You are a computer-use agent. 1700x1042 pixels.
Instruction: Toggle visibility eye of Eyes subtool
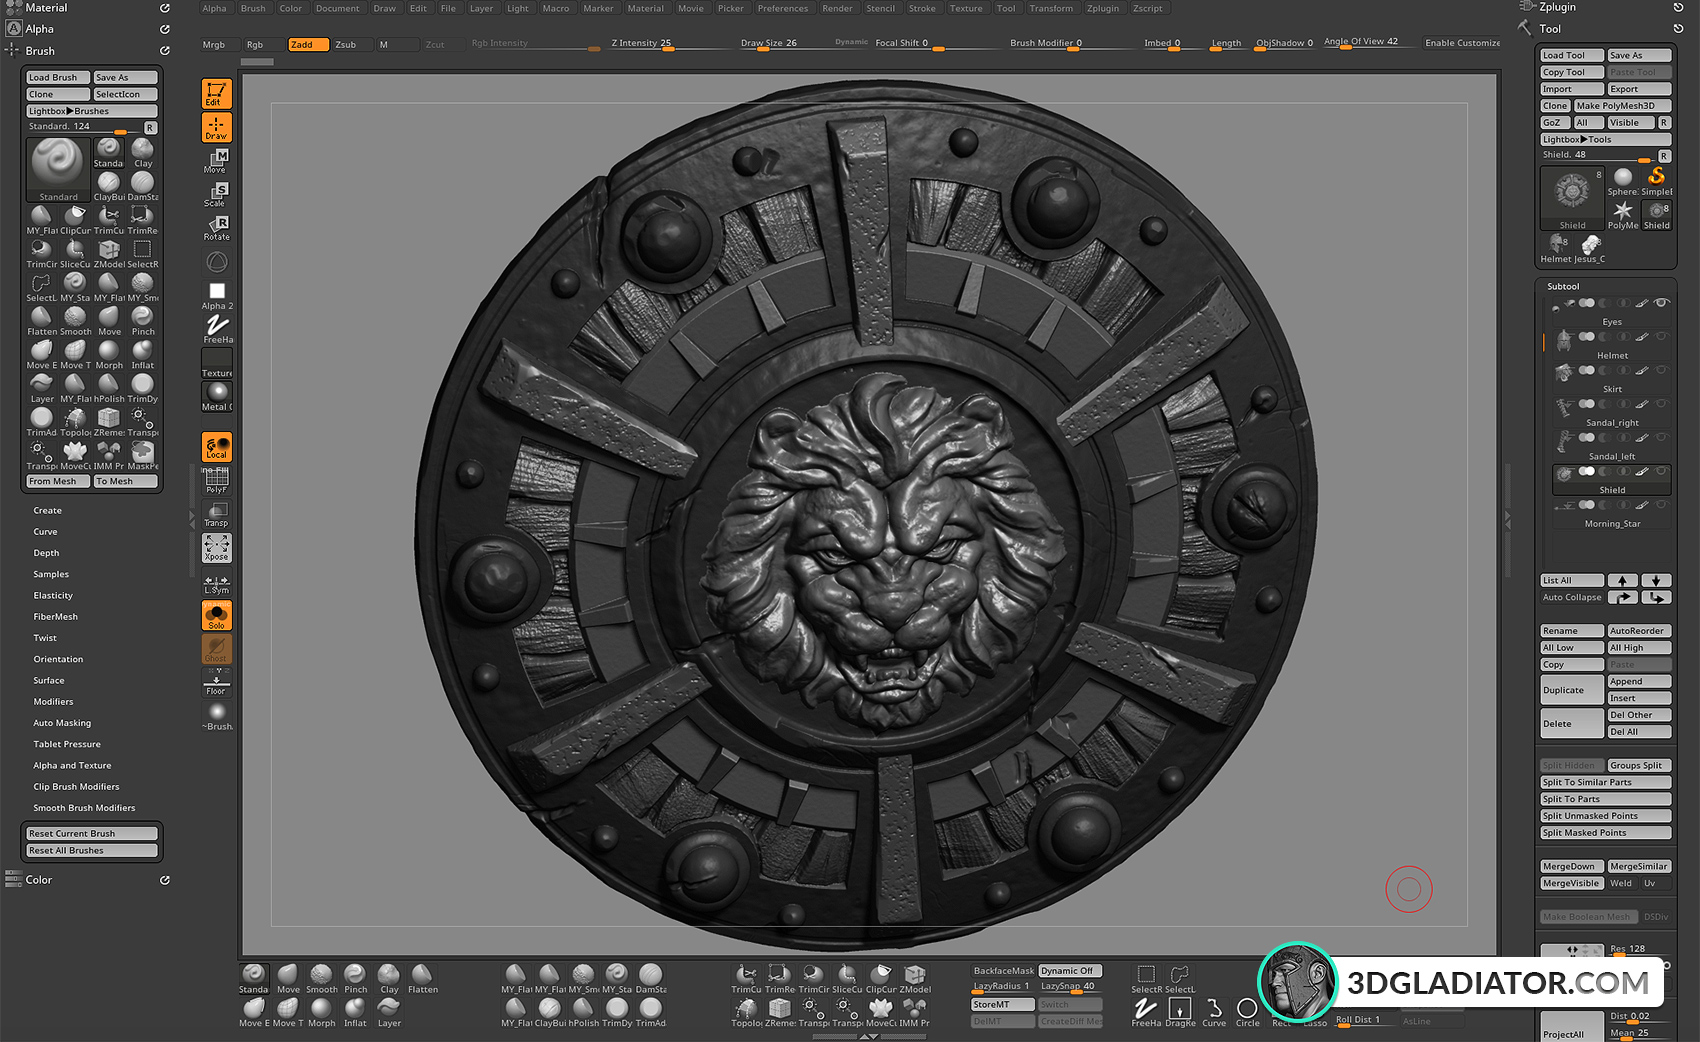[x=1661, y=303]
